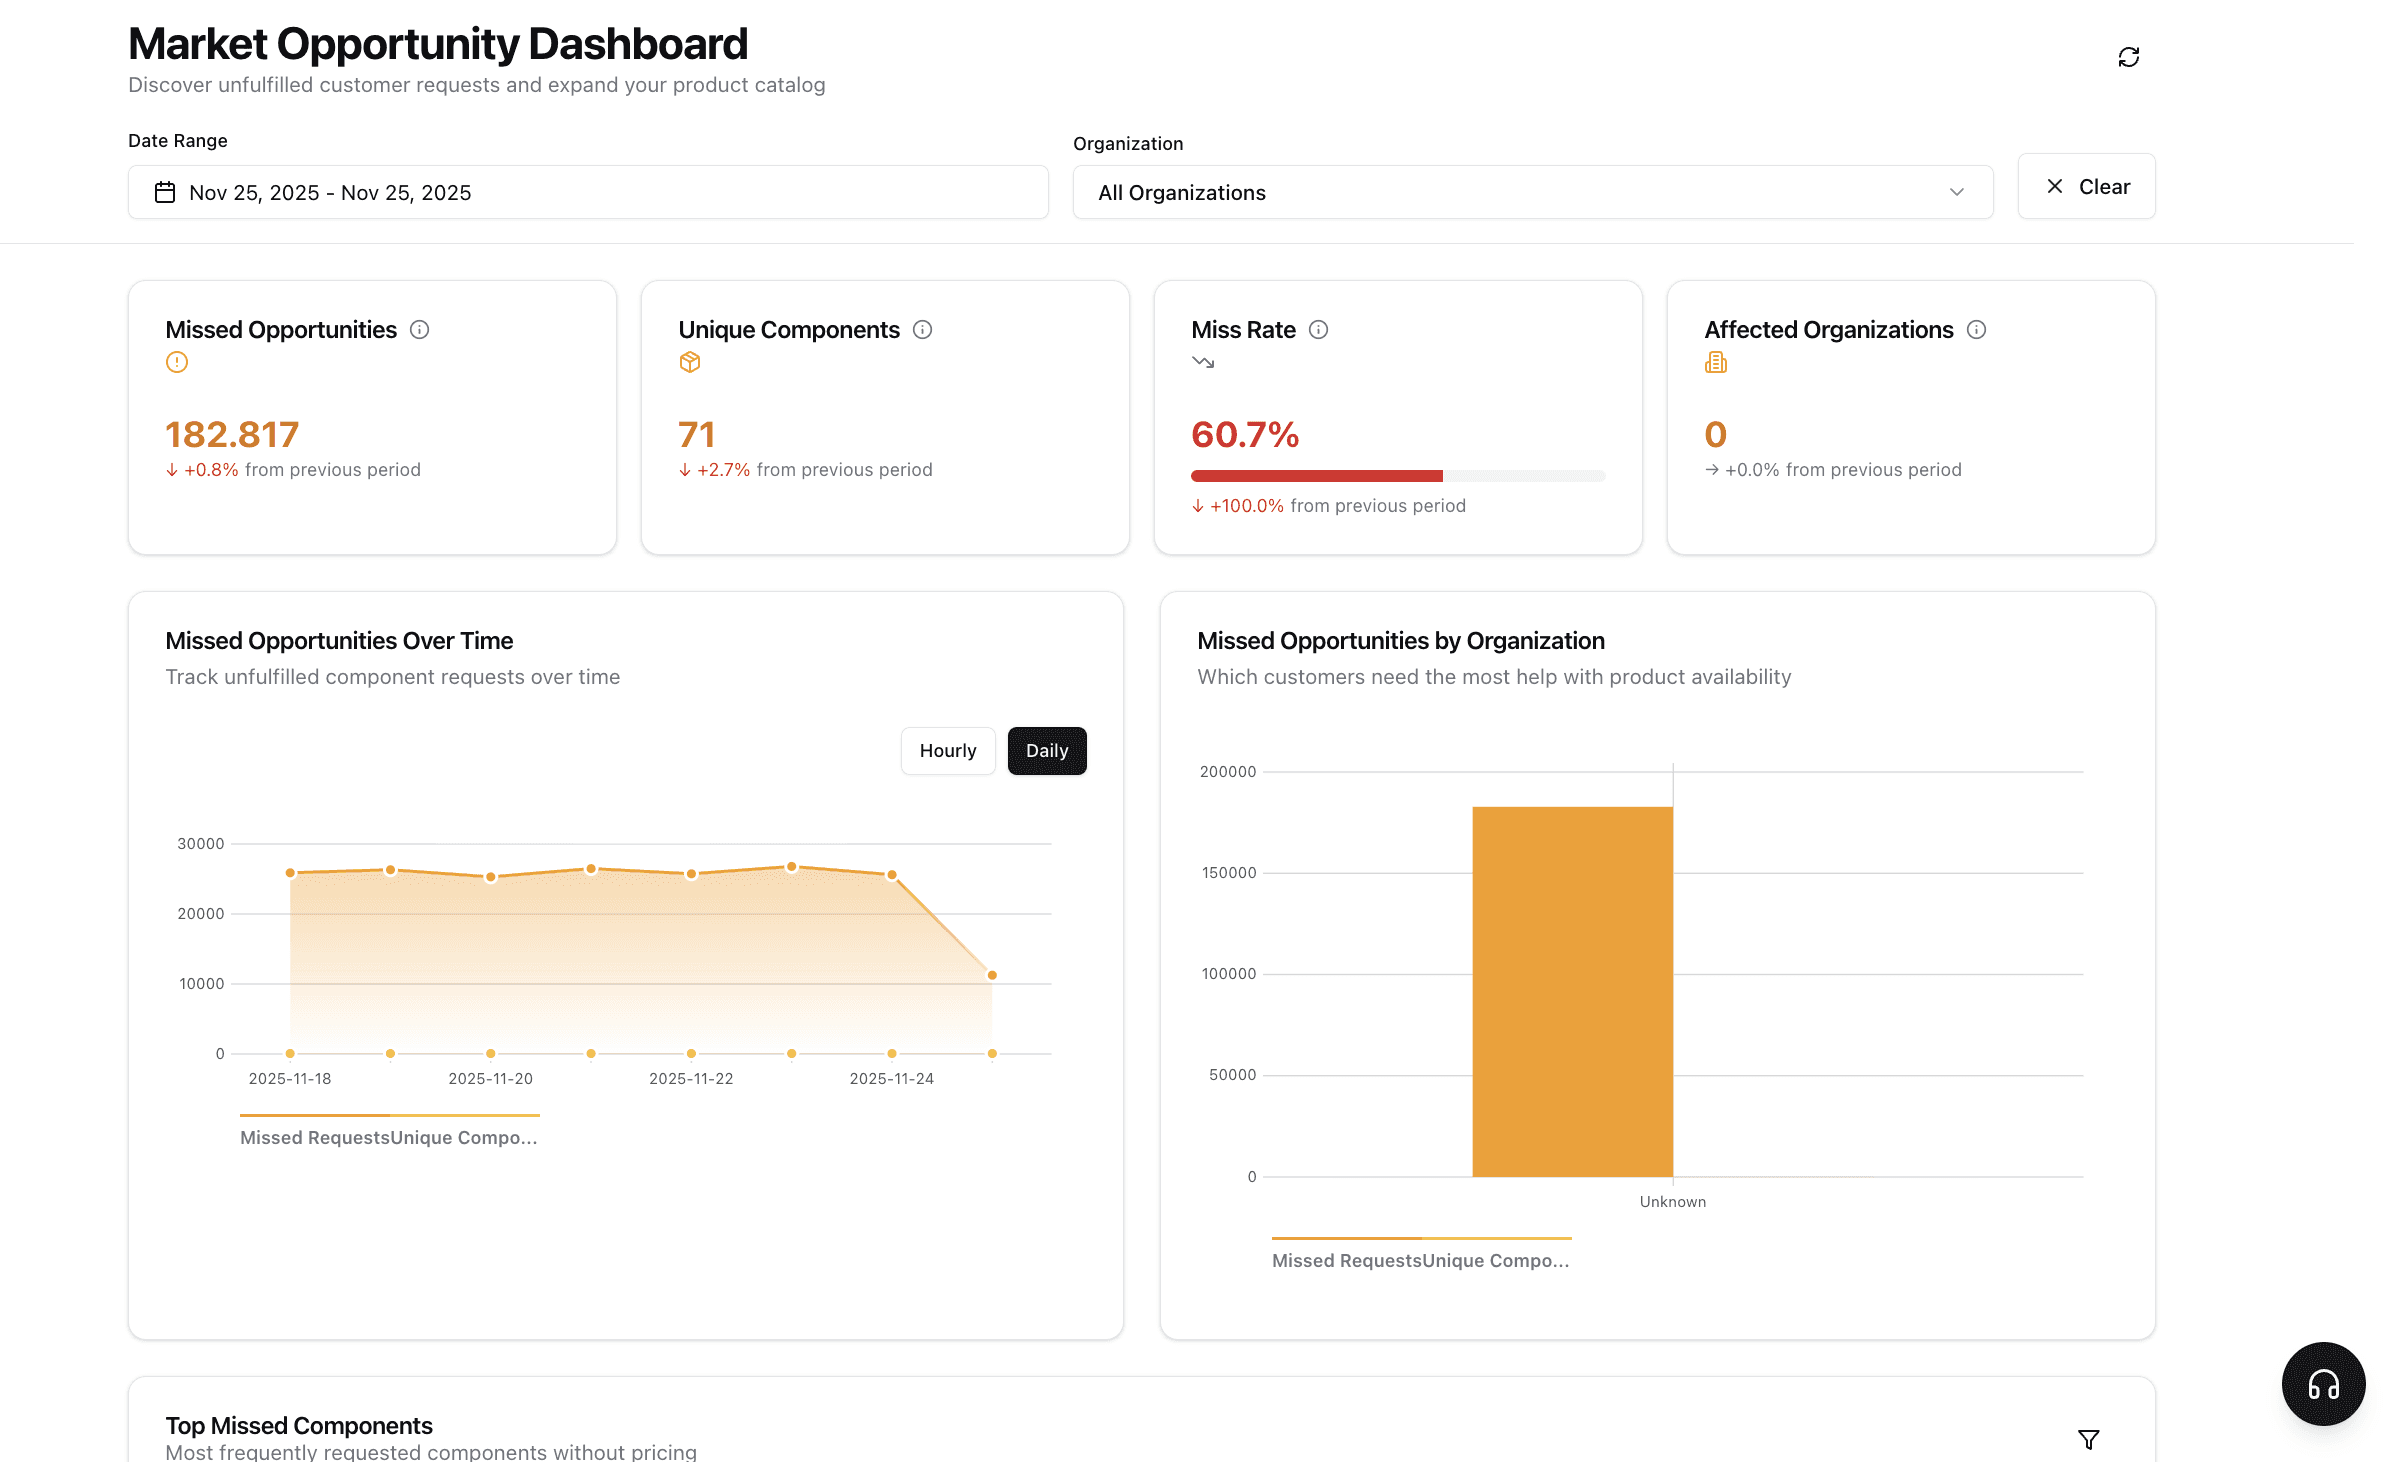Click the refresh dashboard icon

tap(2128, 57)
